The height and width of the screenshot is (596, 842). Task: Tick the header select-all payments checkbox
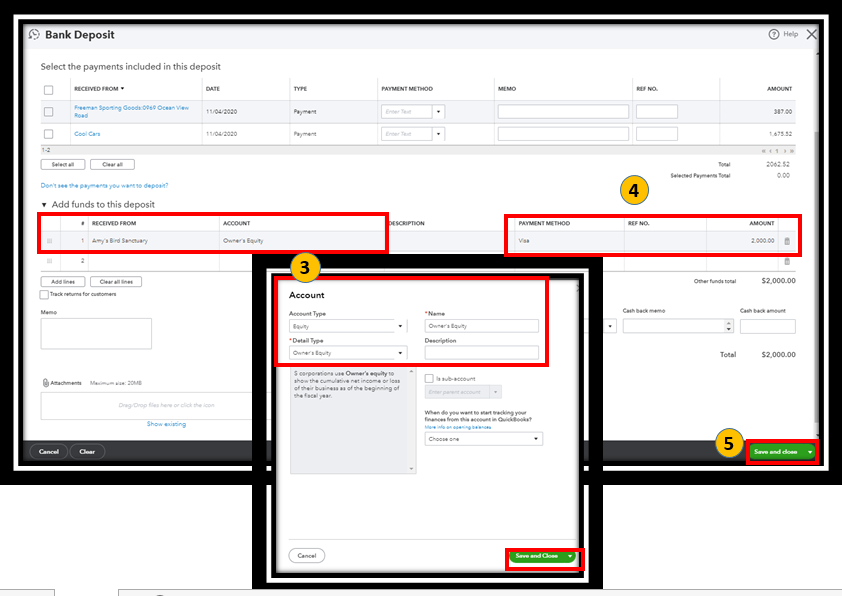point(48,90)
